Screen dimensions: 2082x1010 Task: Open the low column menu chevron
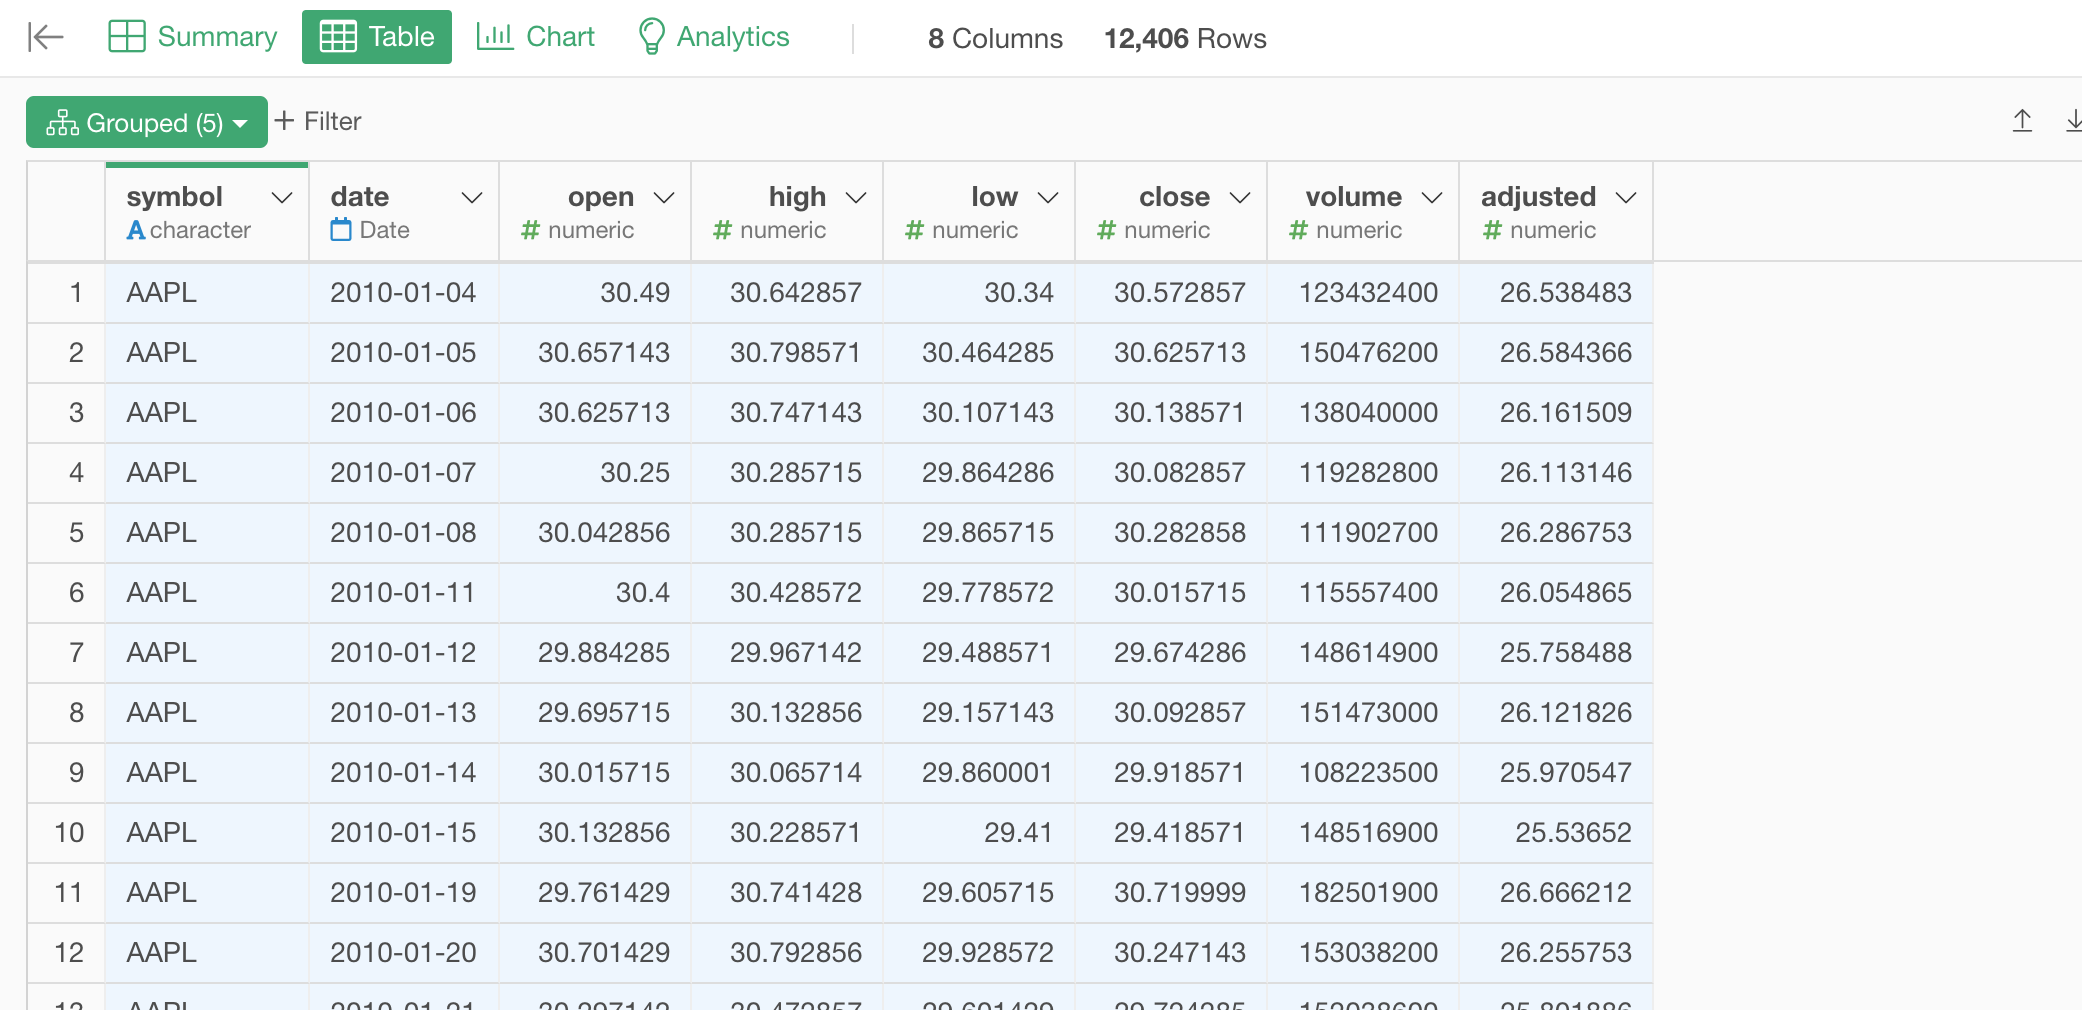[x=1048, y=197]
